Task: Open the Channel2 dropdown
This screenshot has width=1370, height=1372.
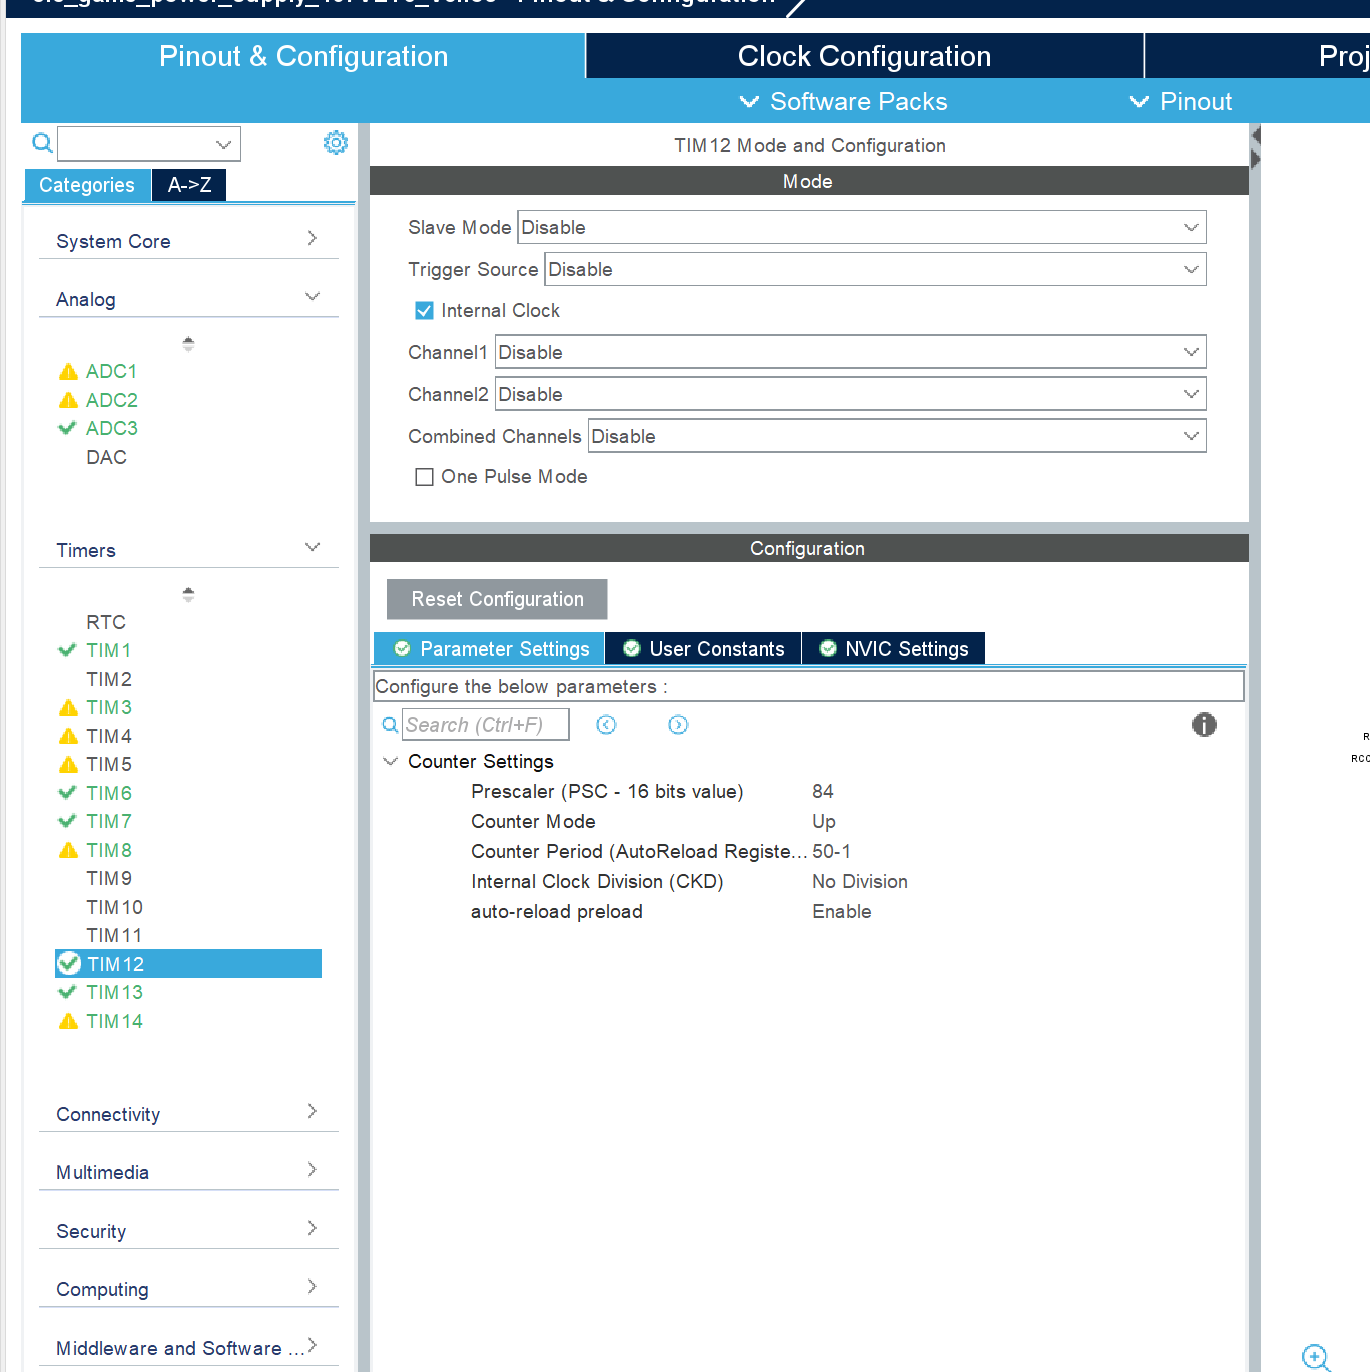Action: coord(850,394)
